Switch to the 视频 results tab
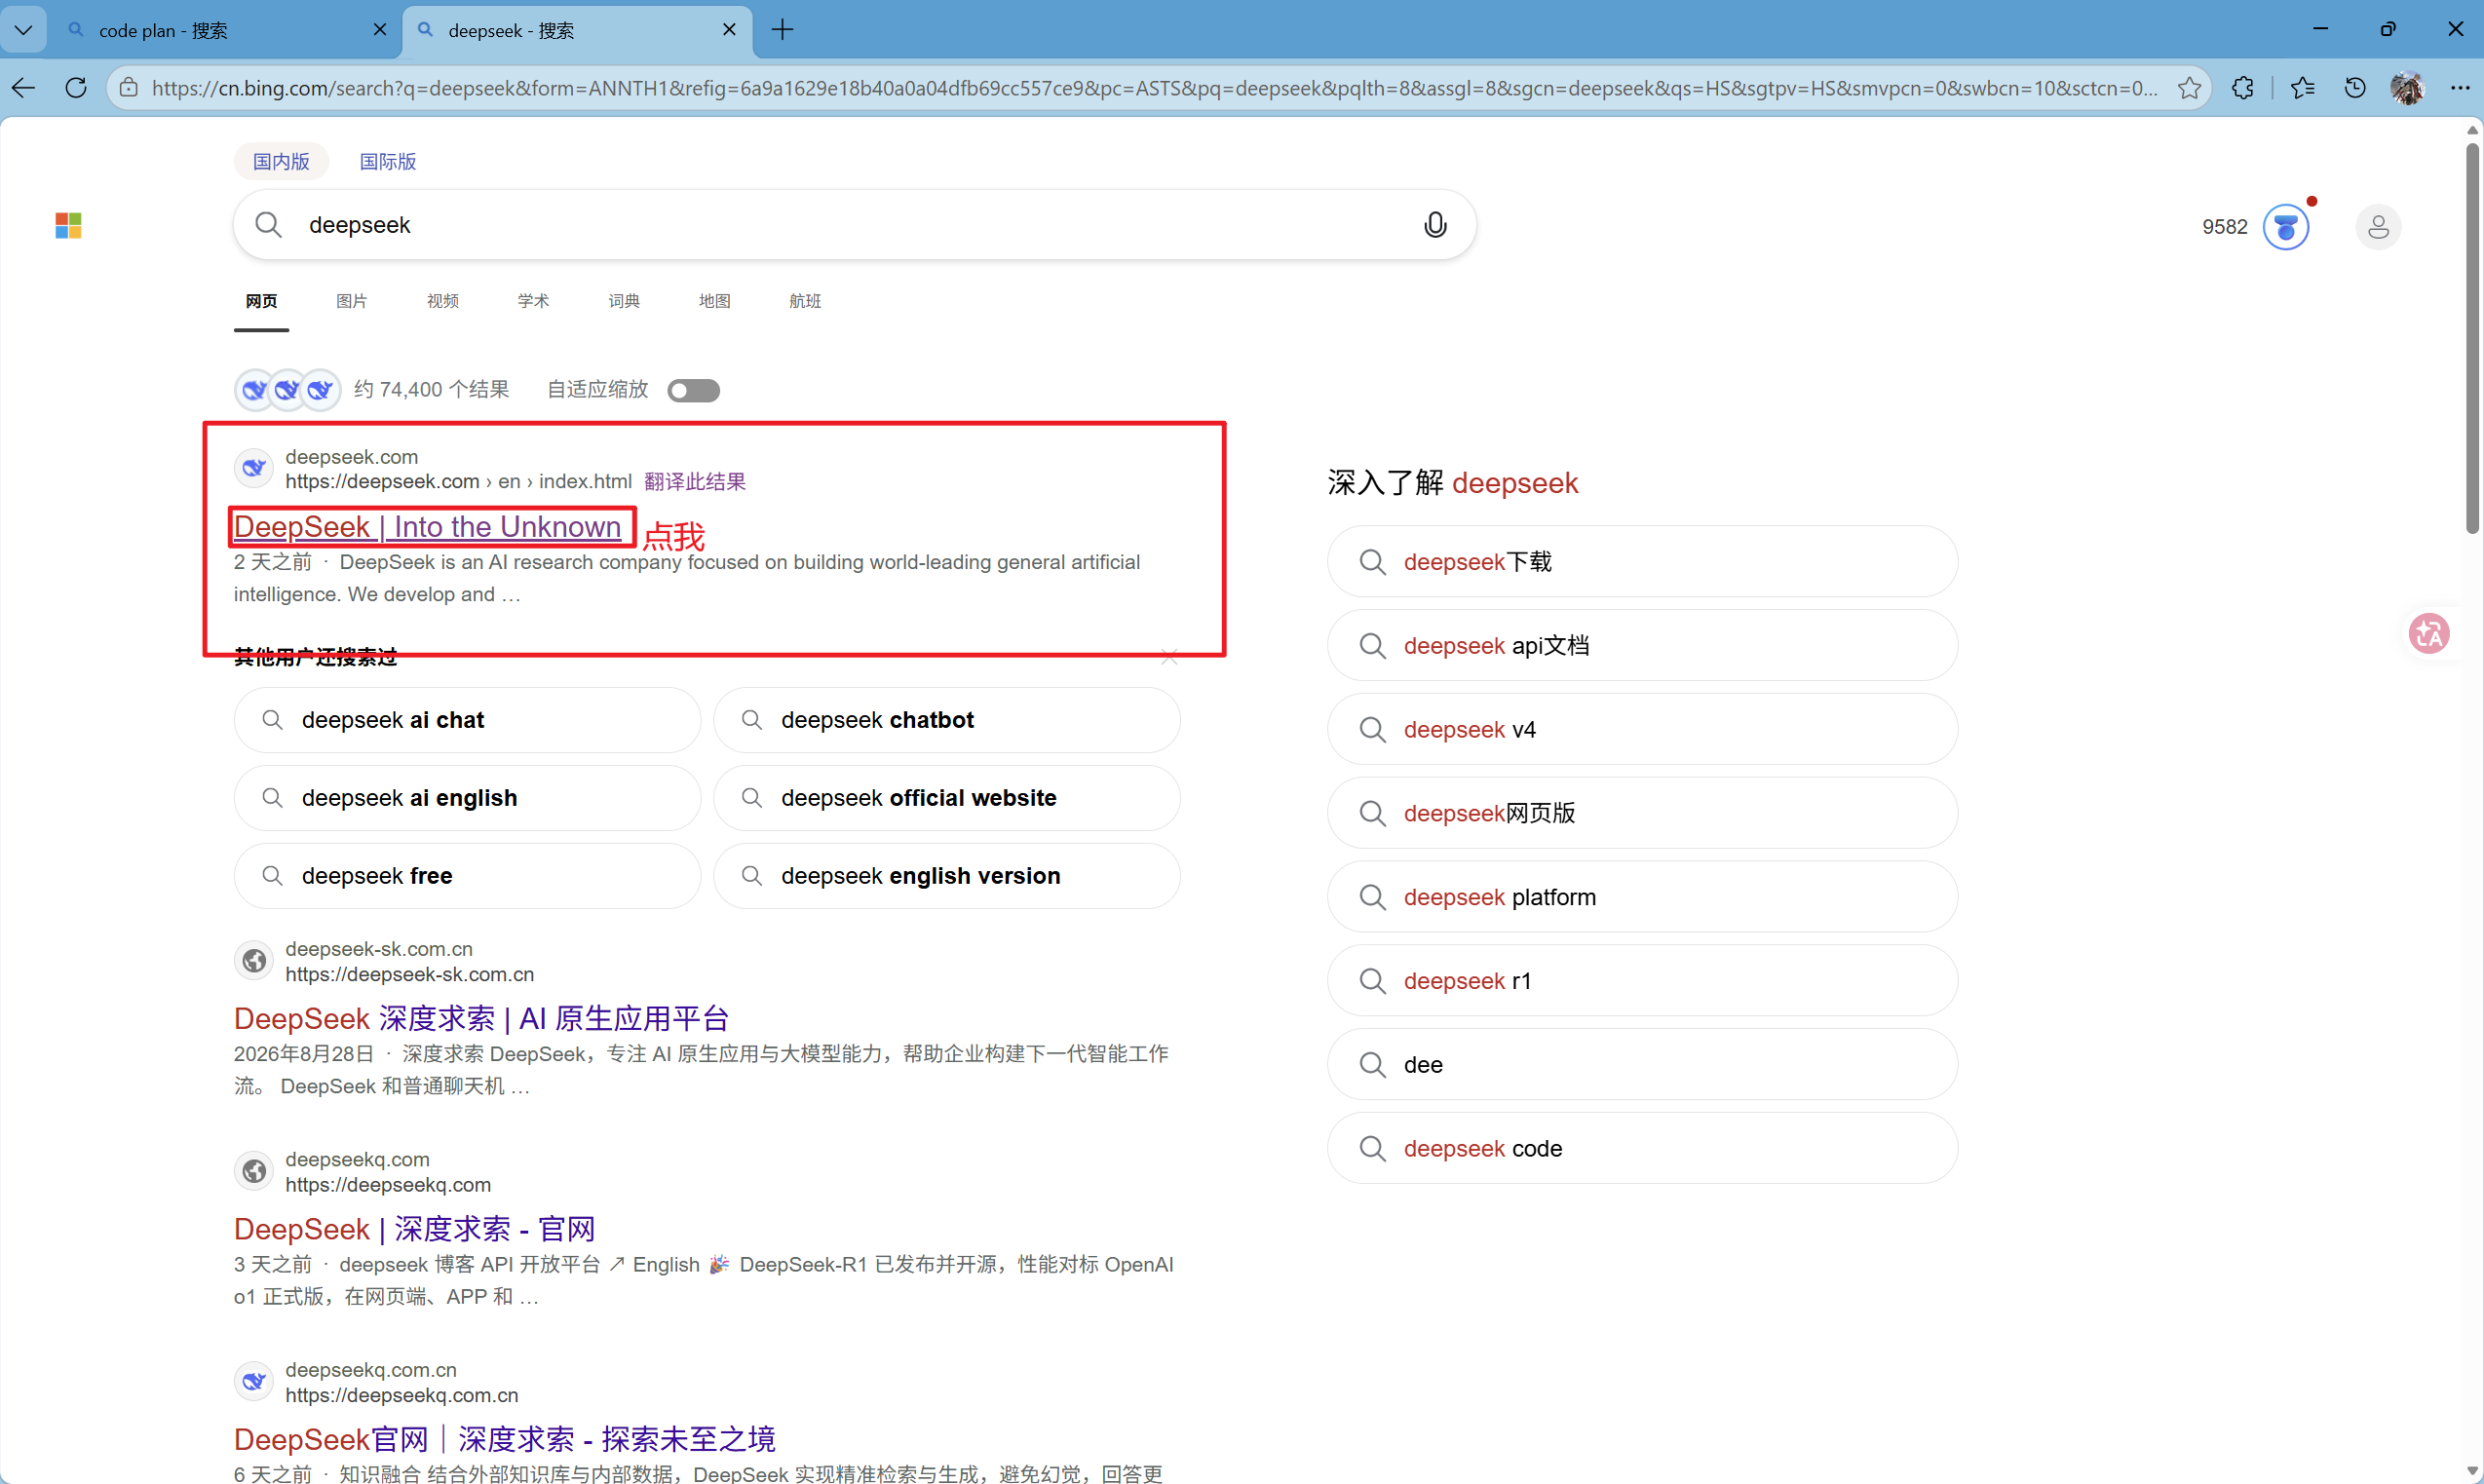This screenshot has height=1484, width=2484. coord(443,301)
